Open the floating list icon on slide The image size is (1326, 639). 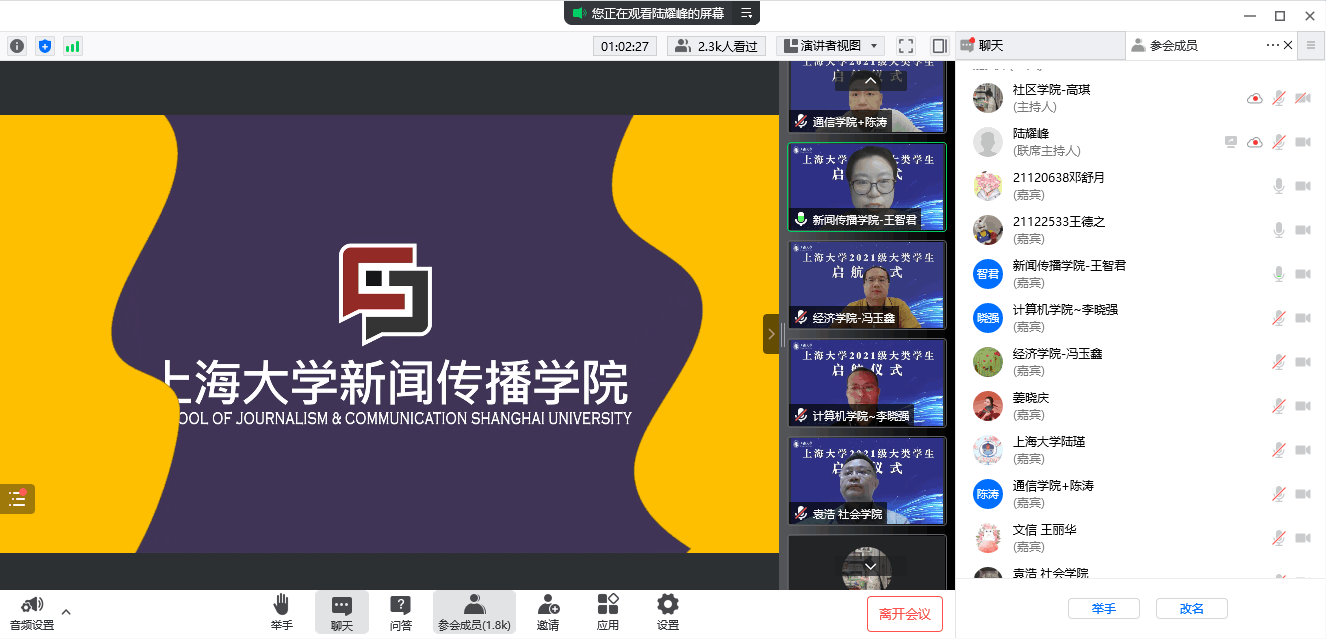coord(17,499)
